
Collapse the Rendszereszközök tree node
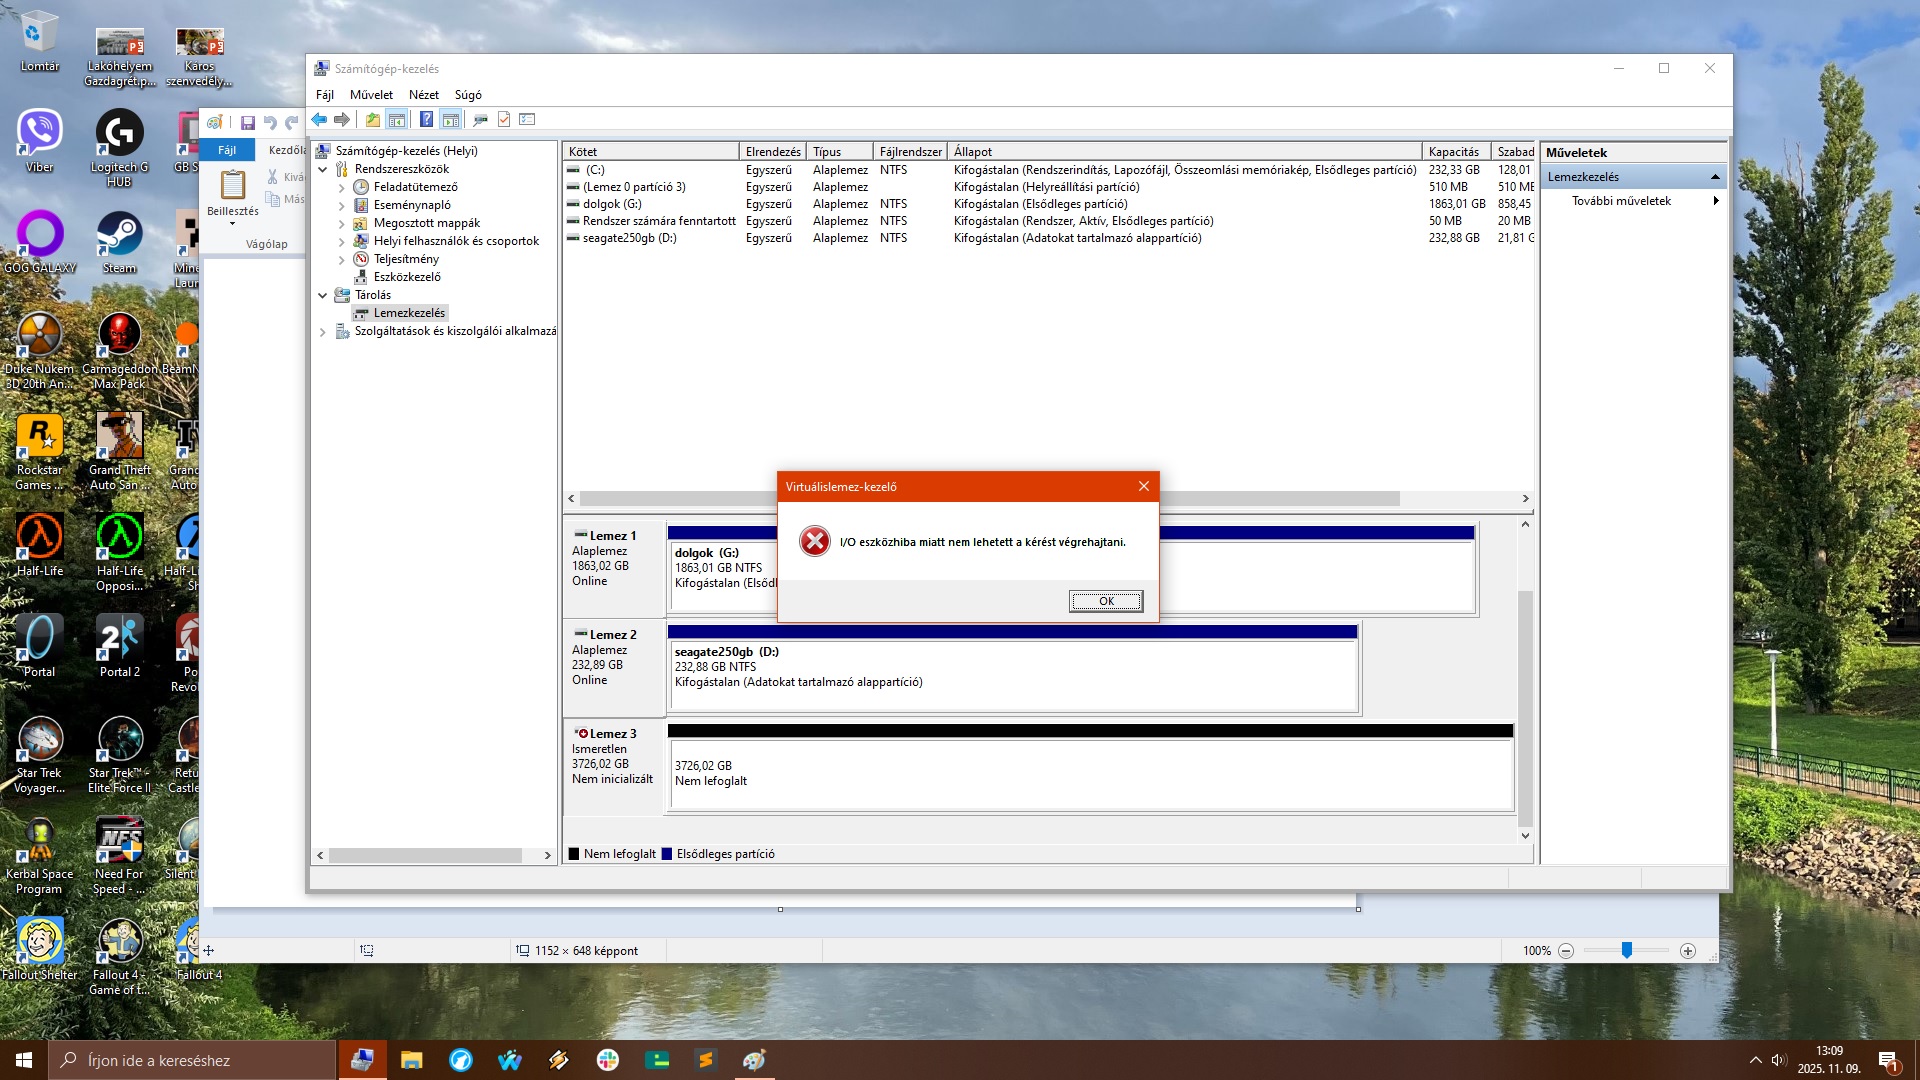(323, 169)
